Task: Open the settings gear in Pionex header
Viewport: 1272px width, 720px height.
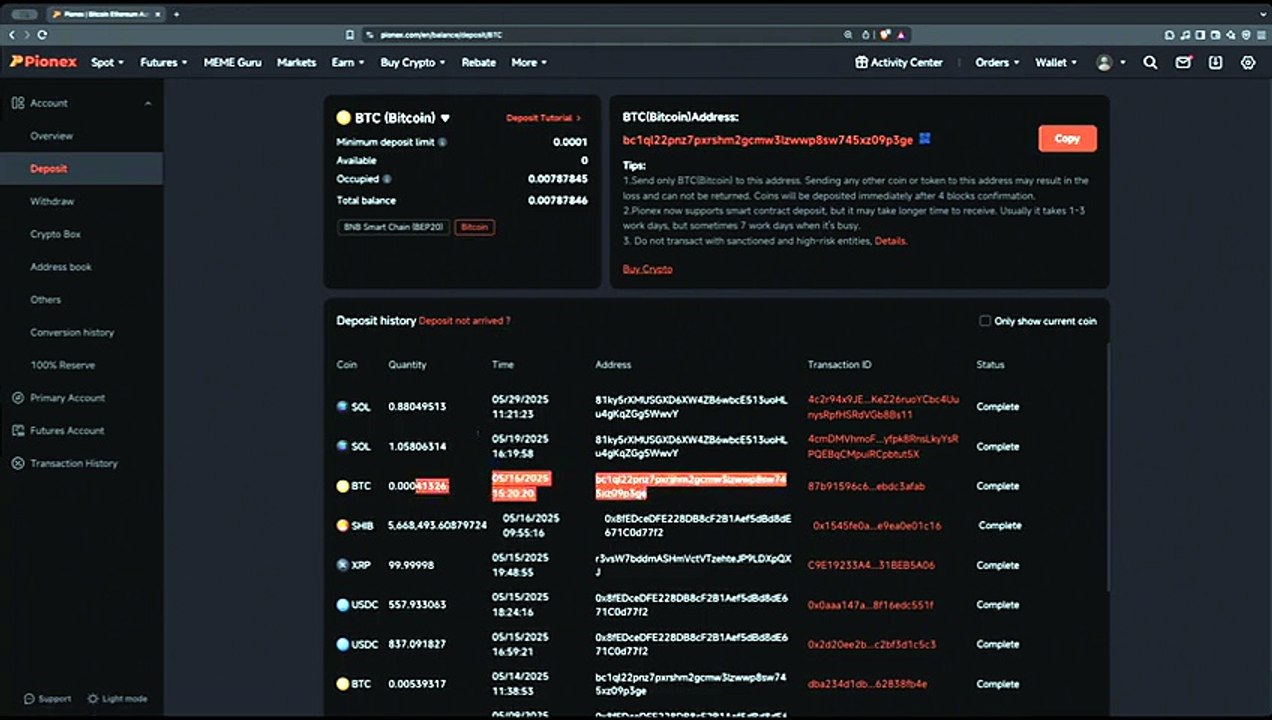Action: click(x=1248, y=62)
